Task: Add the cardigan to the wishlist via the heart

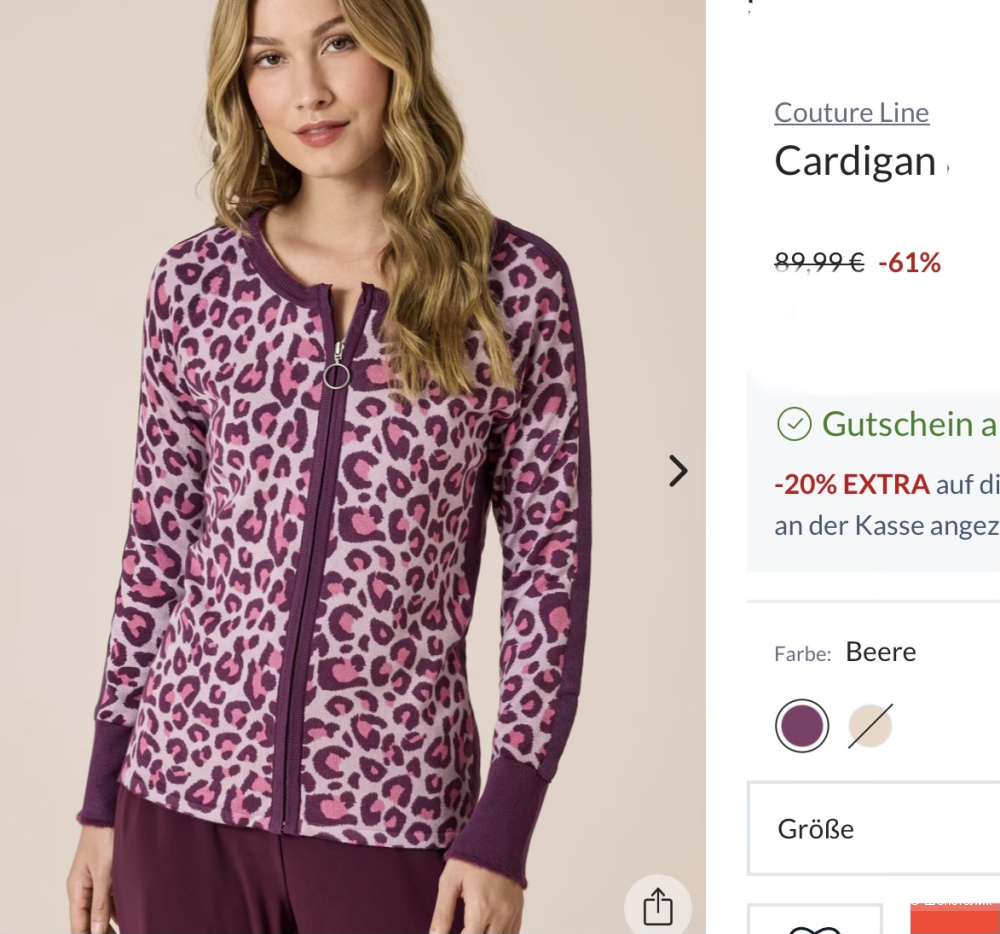Action: coord(814,925)
